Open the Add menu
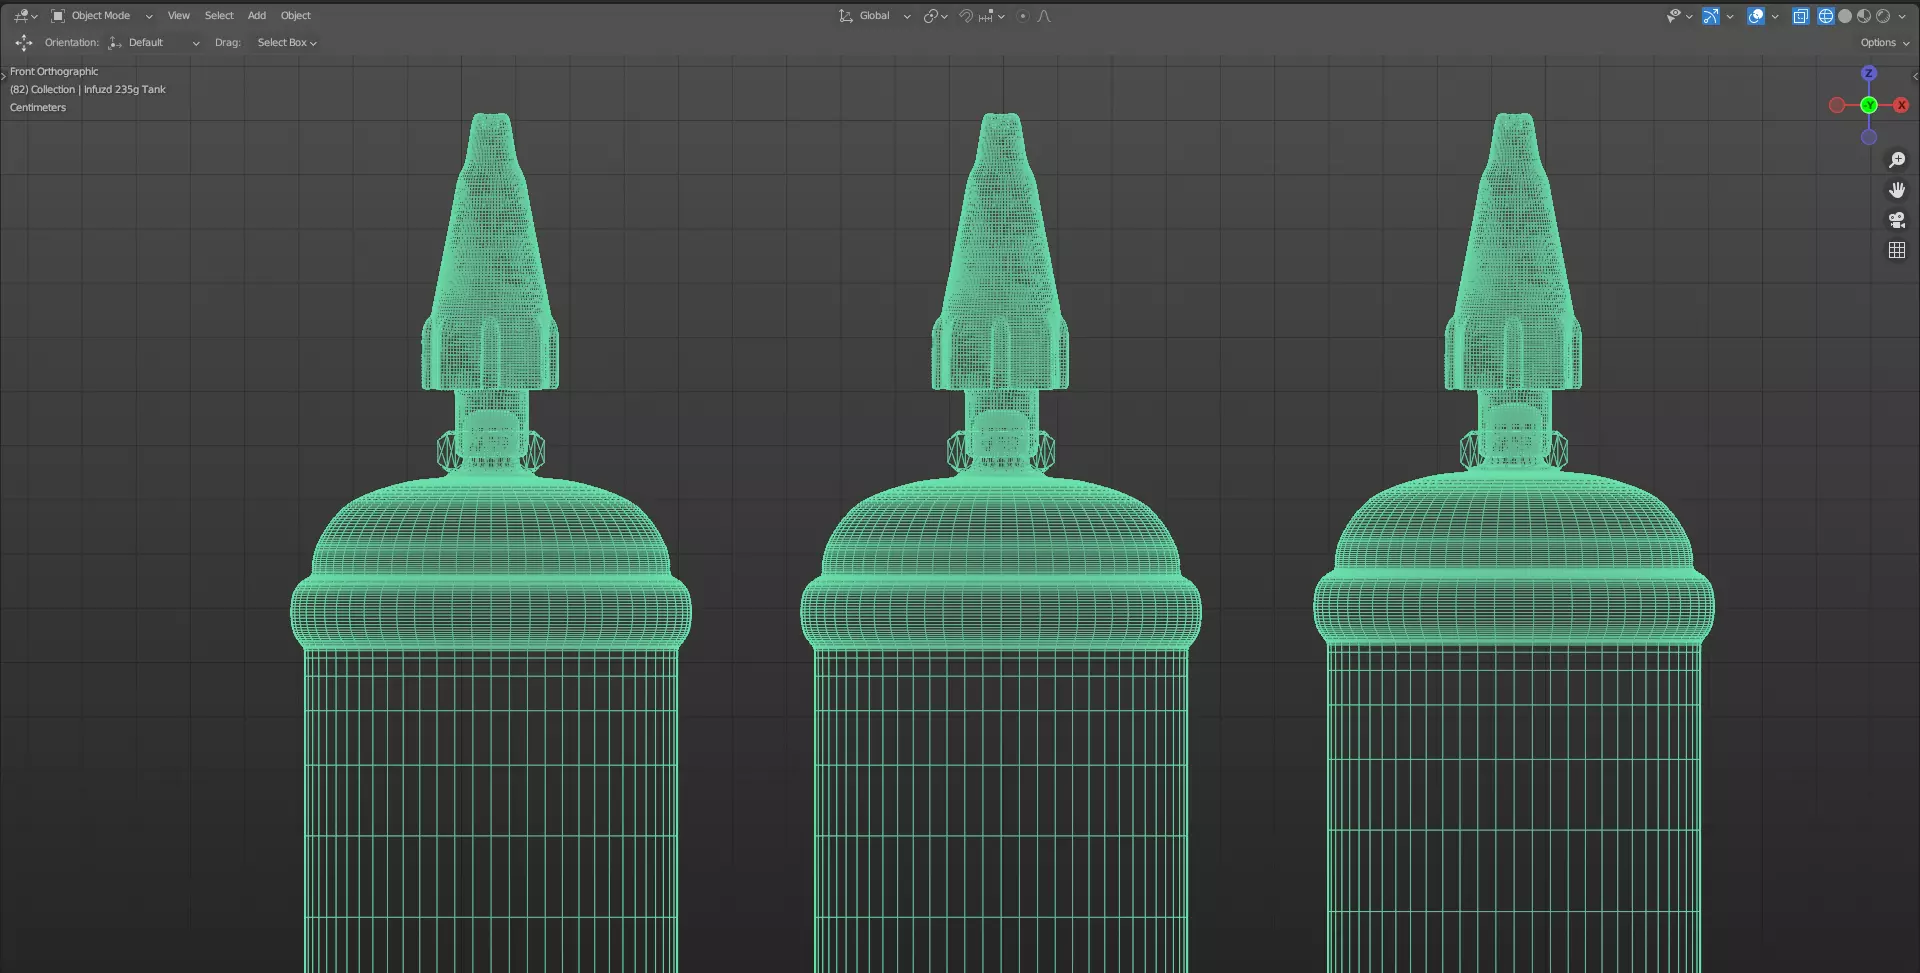 [257, 16]
